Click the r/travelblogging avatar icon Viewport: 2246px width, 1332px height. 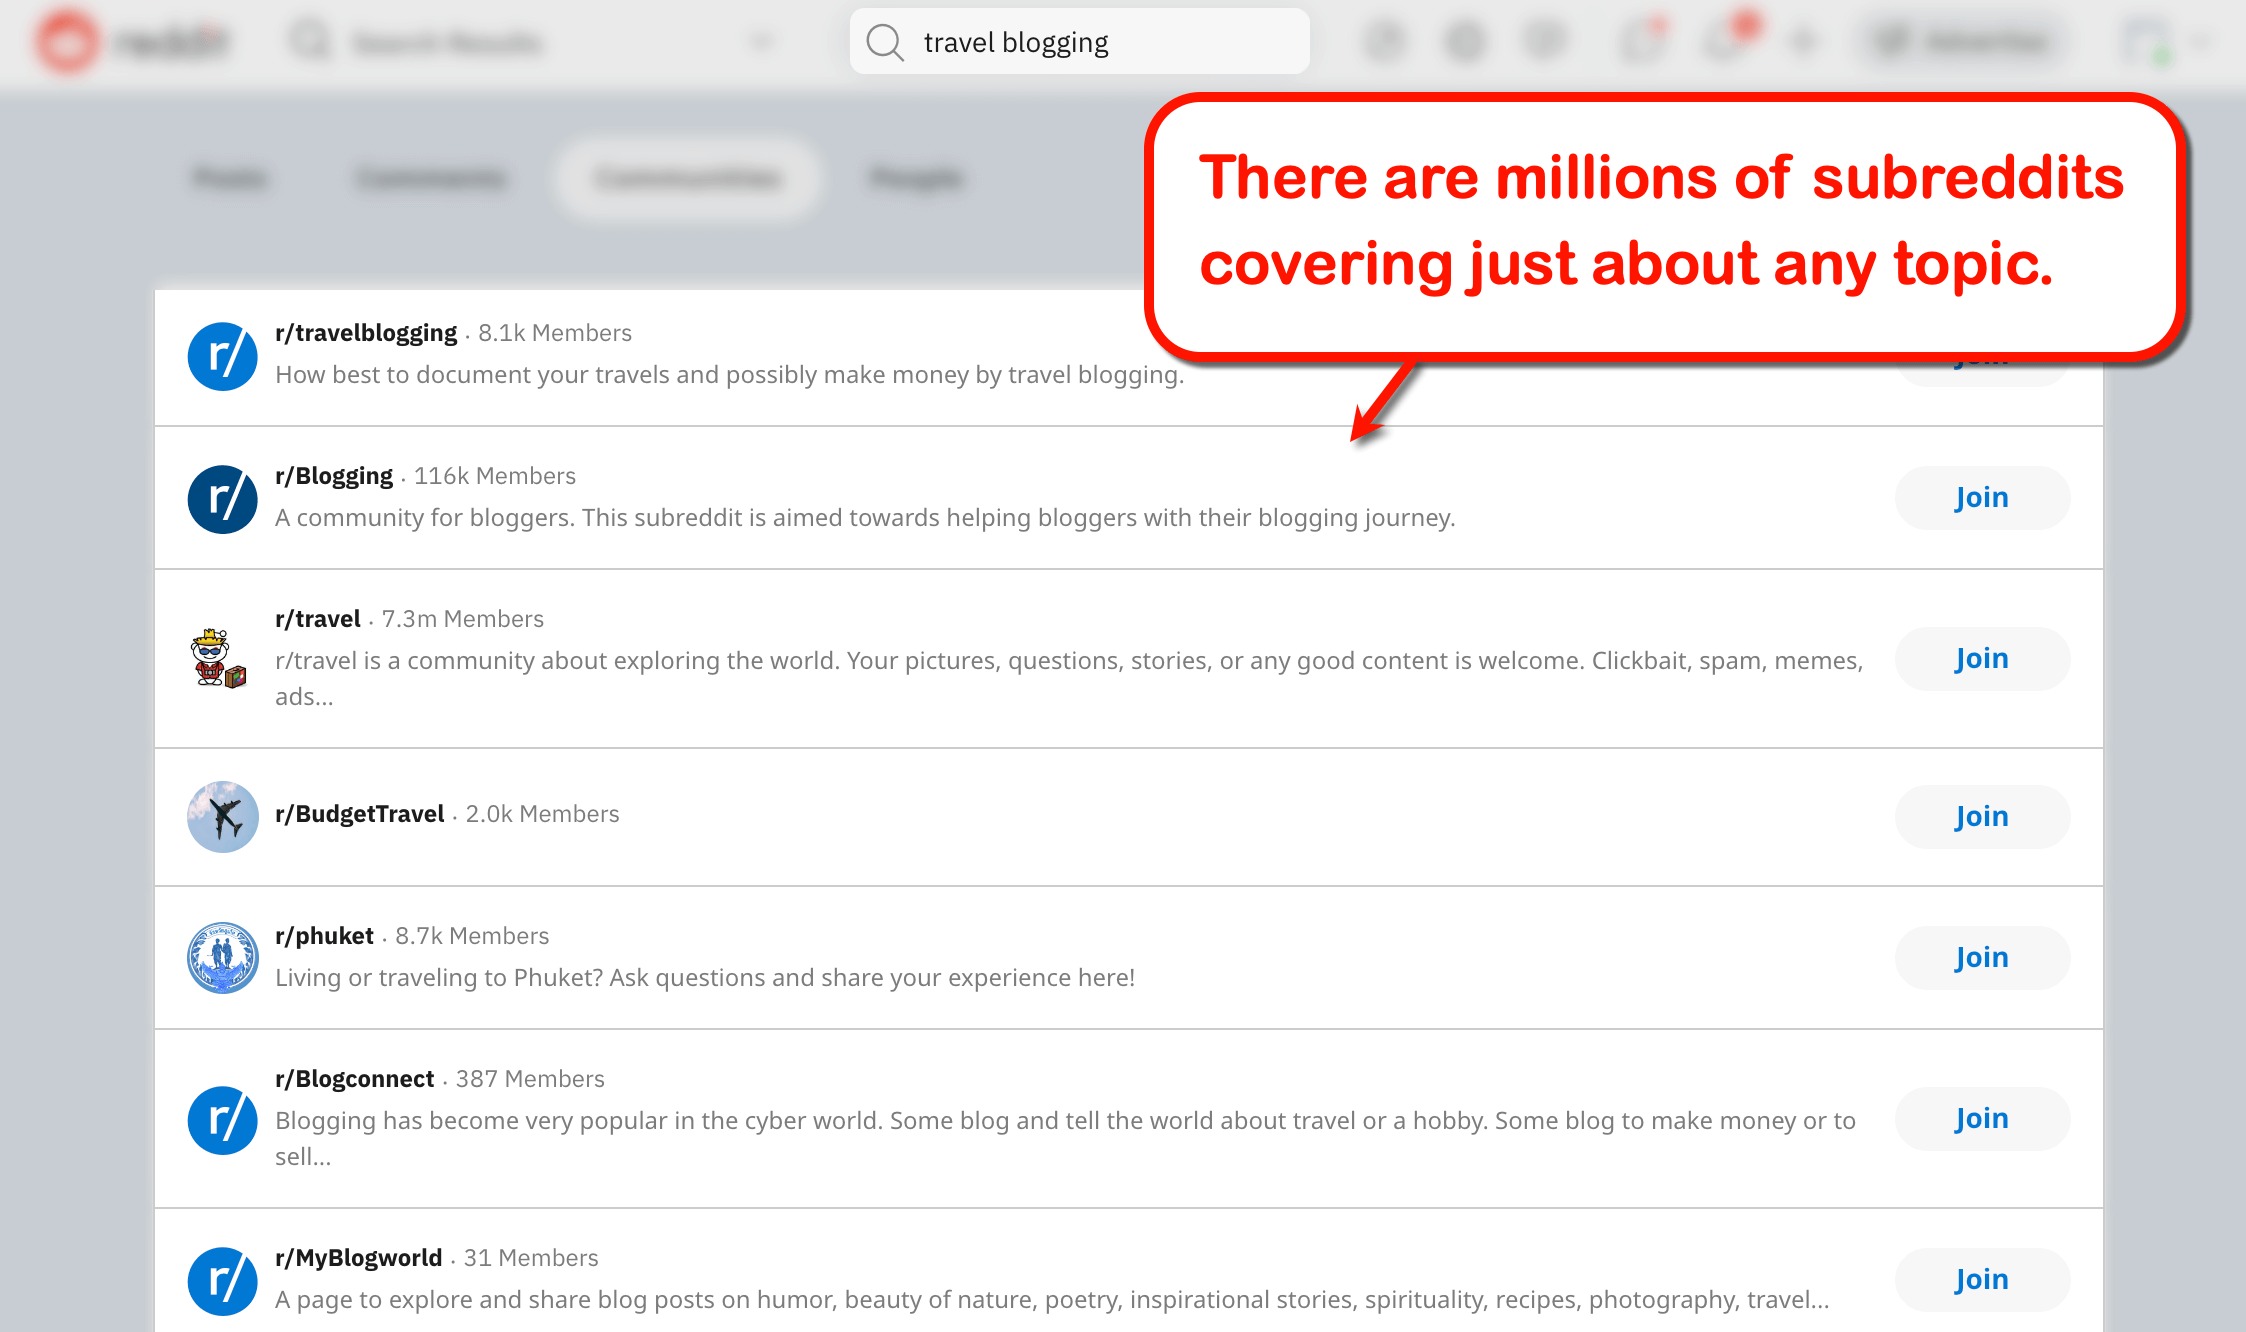(223, 356)
